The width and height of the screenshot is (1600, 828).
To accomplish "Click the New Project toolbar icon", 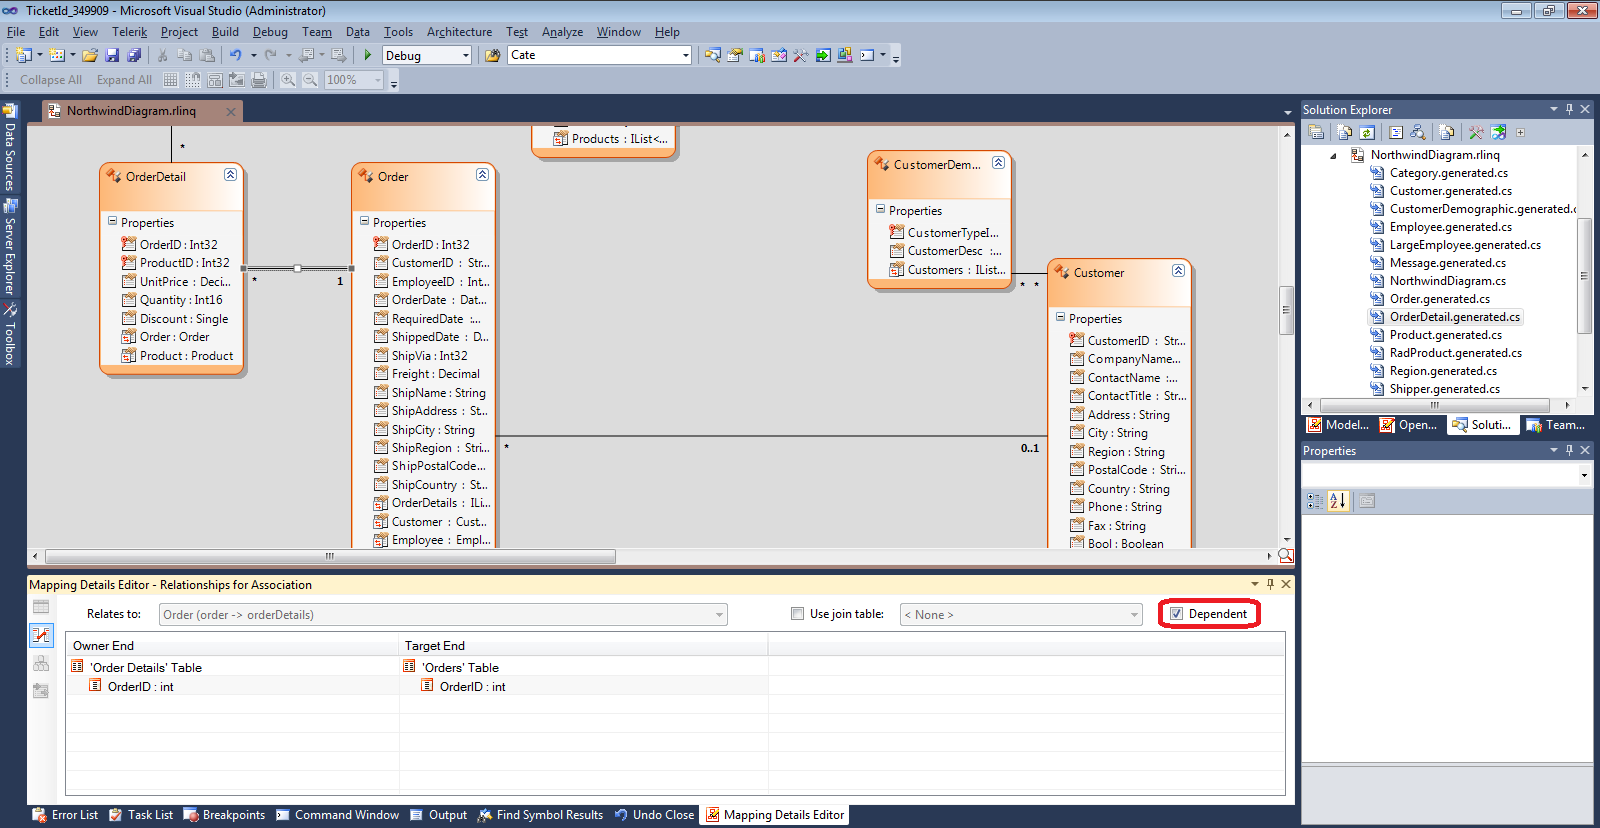I will click(24, 55).
